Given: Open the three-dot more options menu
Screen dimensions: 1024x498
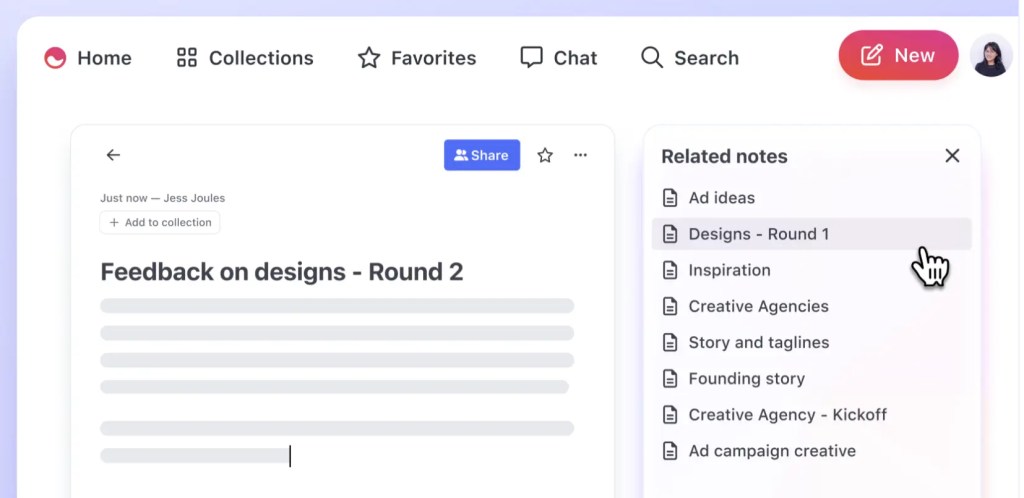Looking at the screenshot, I should [580, 155].
